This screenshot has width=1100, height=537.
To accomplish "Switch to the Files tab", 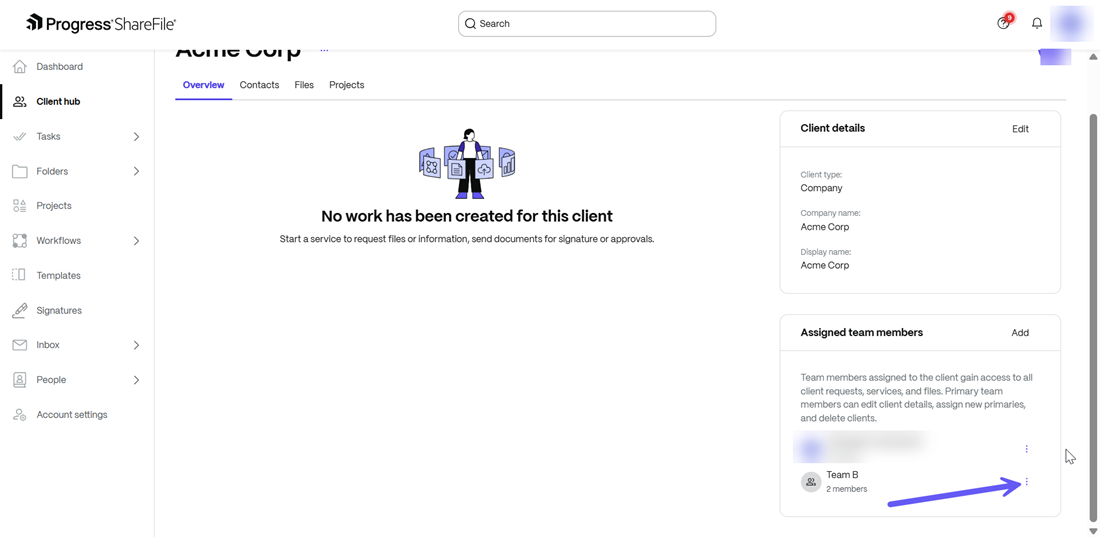I will (304, 85).
